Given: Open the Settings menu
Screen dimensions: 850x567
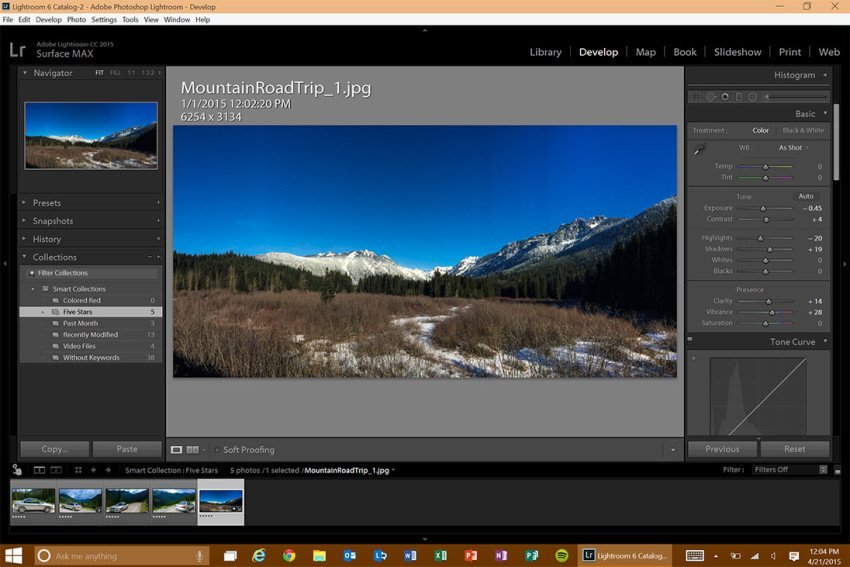Looking at the screenshot, I should pyautogui.click(x=104, y=20).
